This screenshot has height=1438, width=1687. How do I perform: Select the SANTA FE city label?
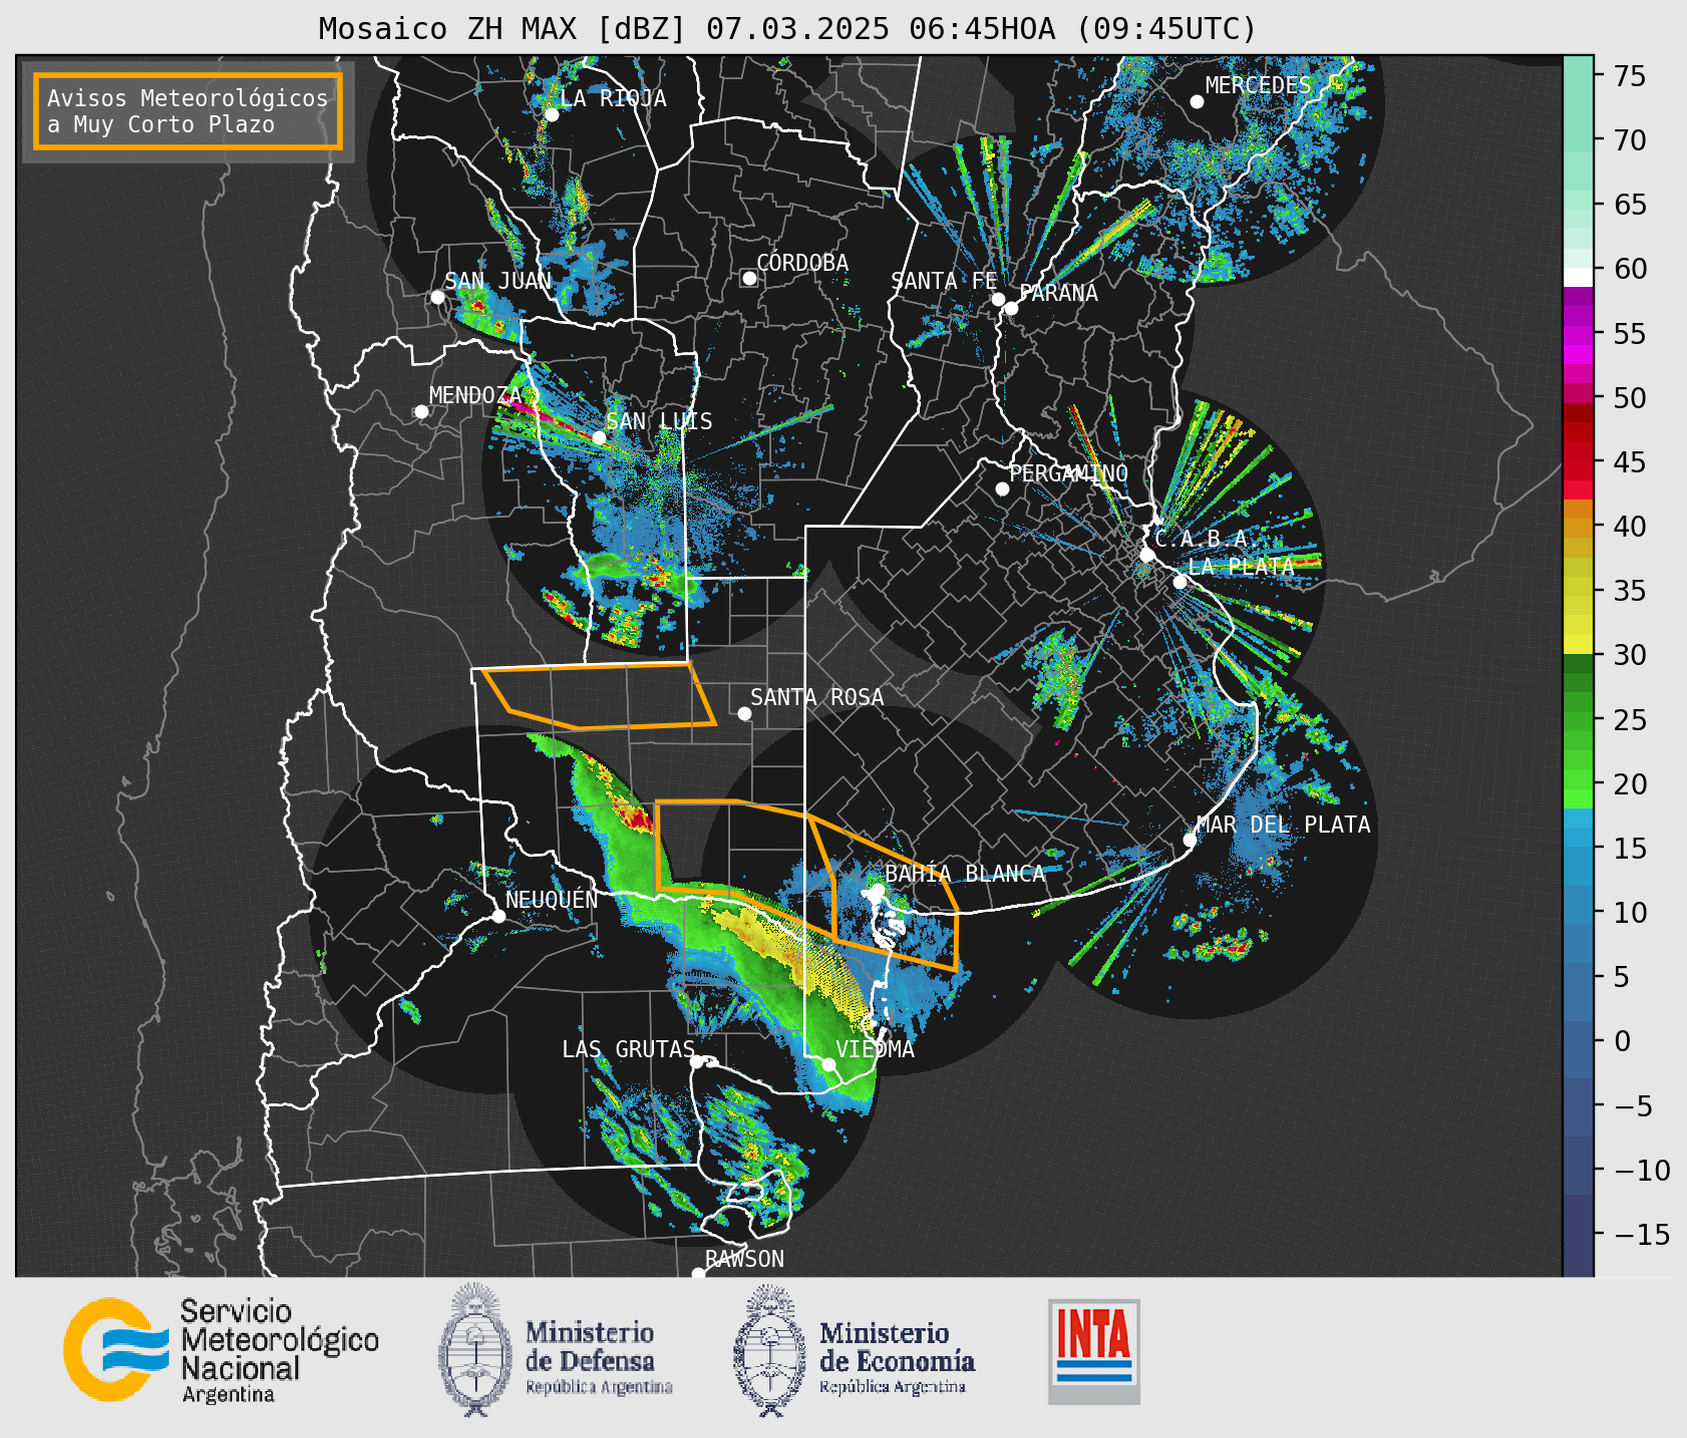pyautogui.click(x=944, y=281)
